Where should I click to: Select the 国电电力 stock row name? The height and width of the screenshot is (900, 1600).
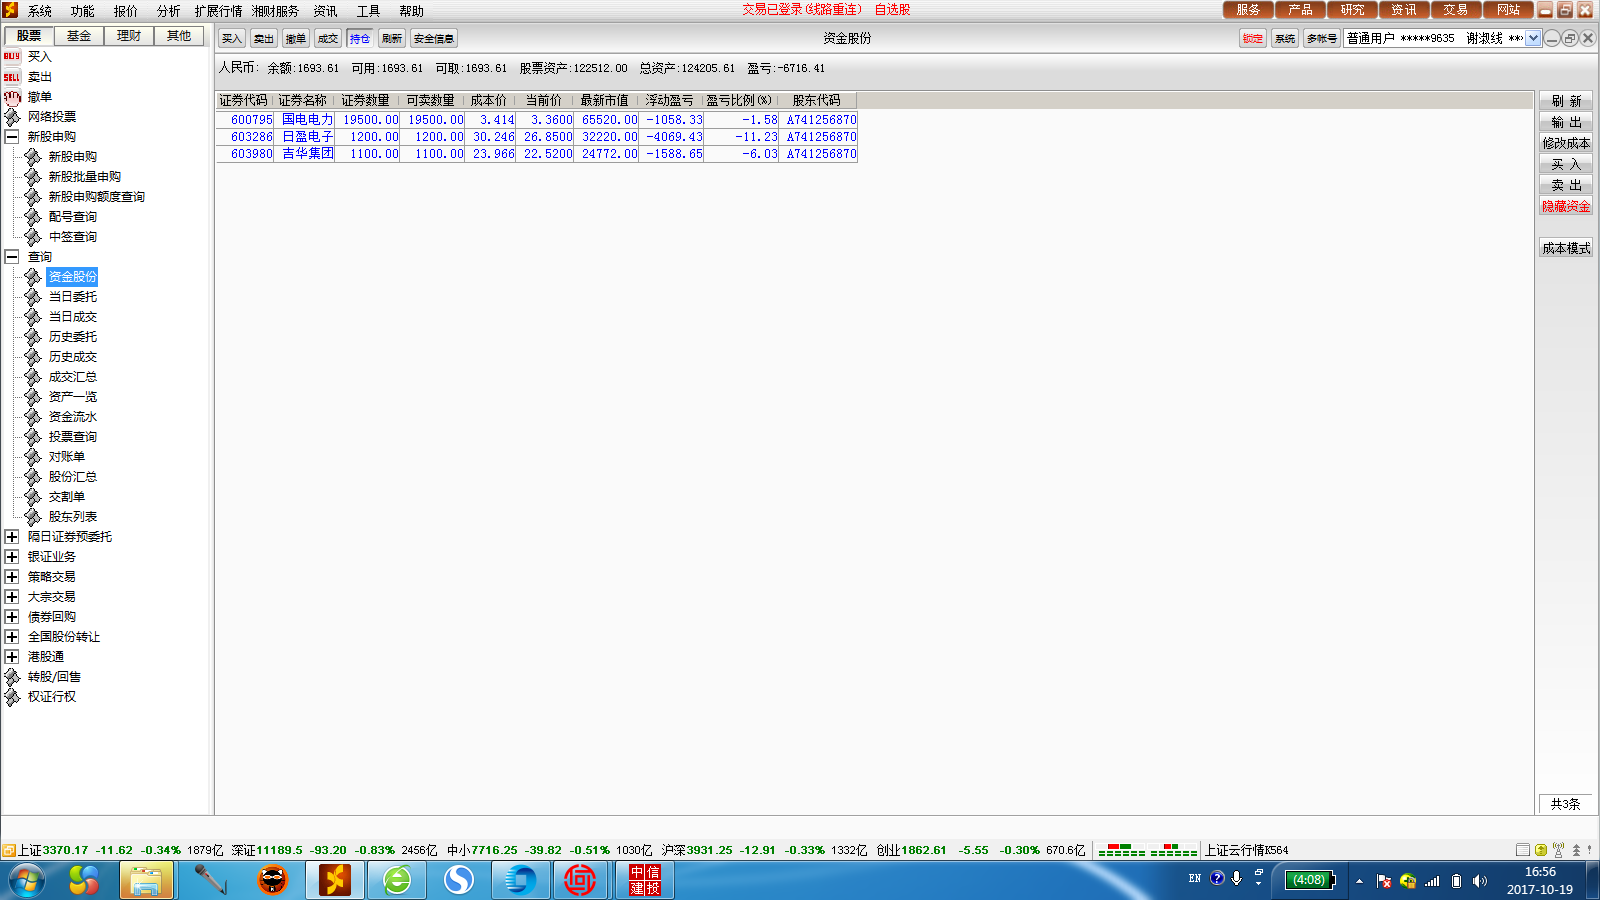click(308, 120)
